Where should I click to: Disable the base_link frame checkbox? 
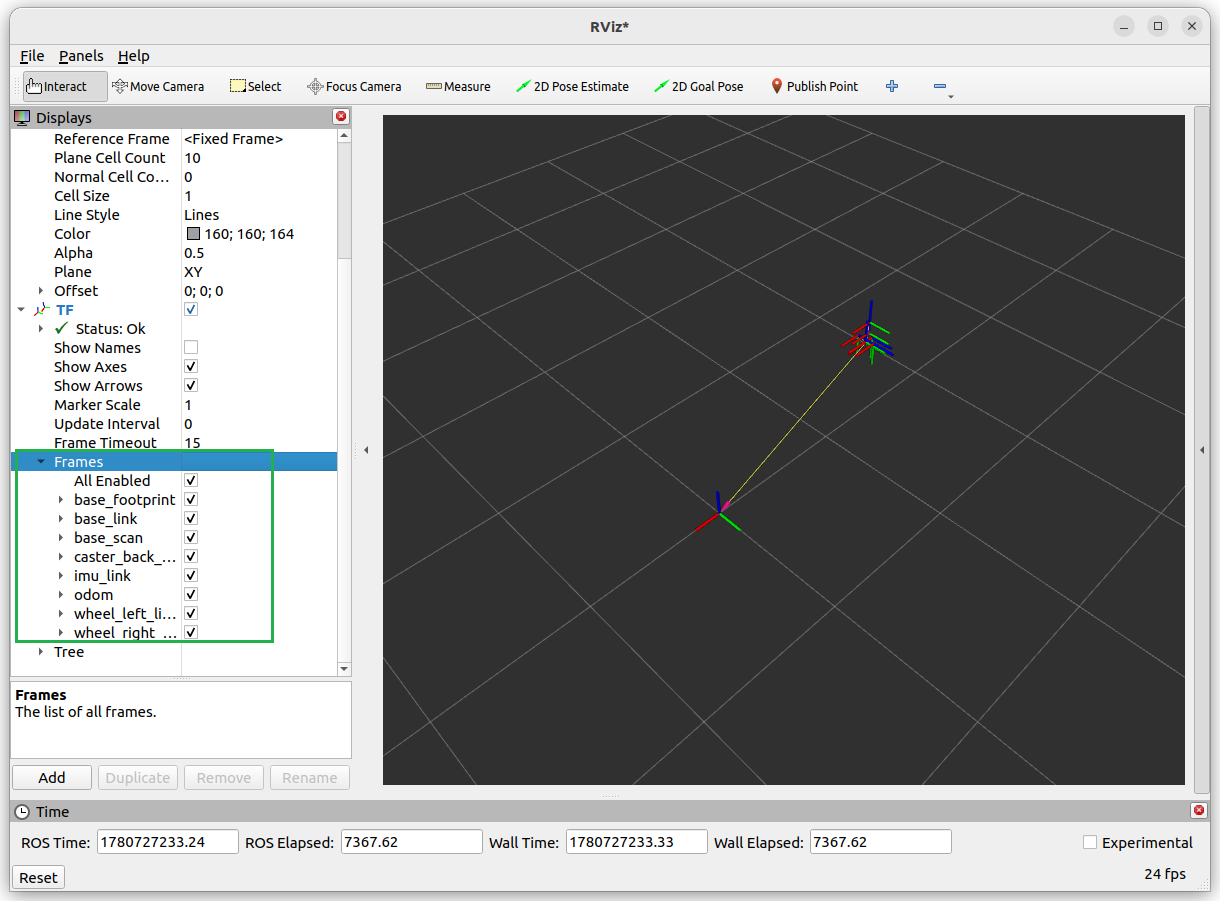pos(191,519)
